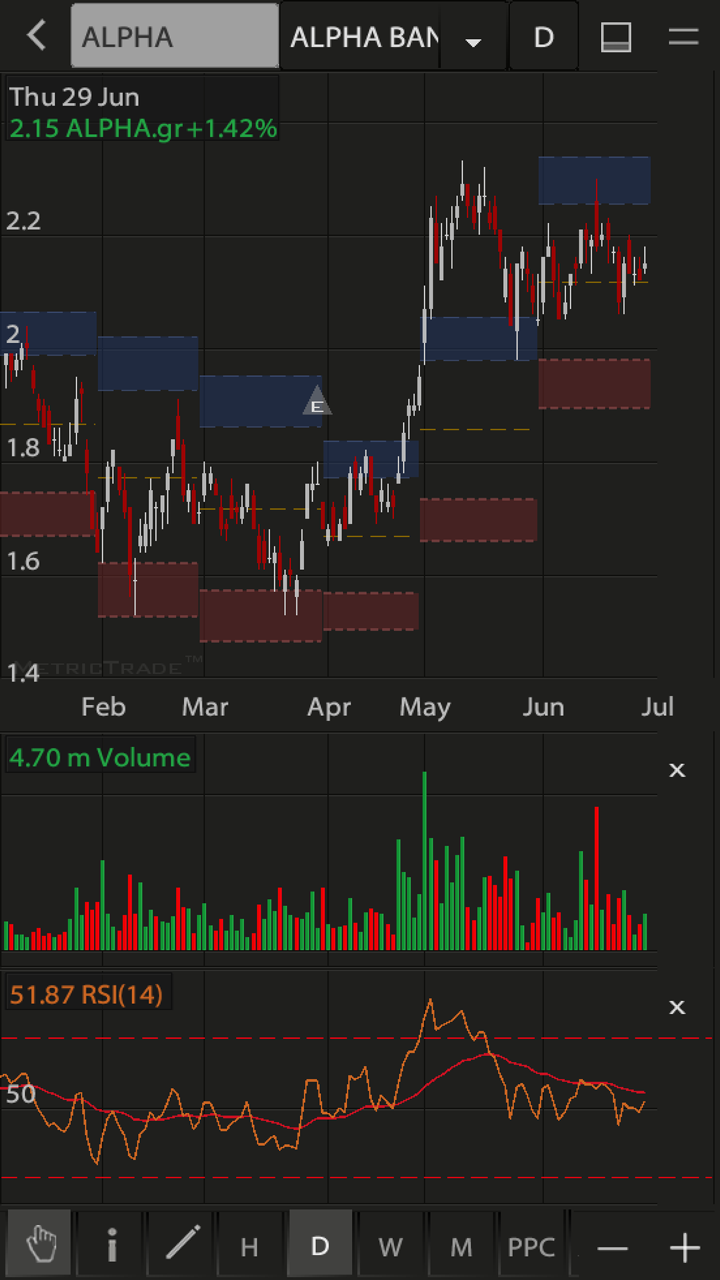Select the monthly M period
This screenshot has width=720, height=1280.
tap(461, 1247)
